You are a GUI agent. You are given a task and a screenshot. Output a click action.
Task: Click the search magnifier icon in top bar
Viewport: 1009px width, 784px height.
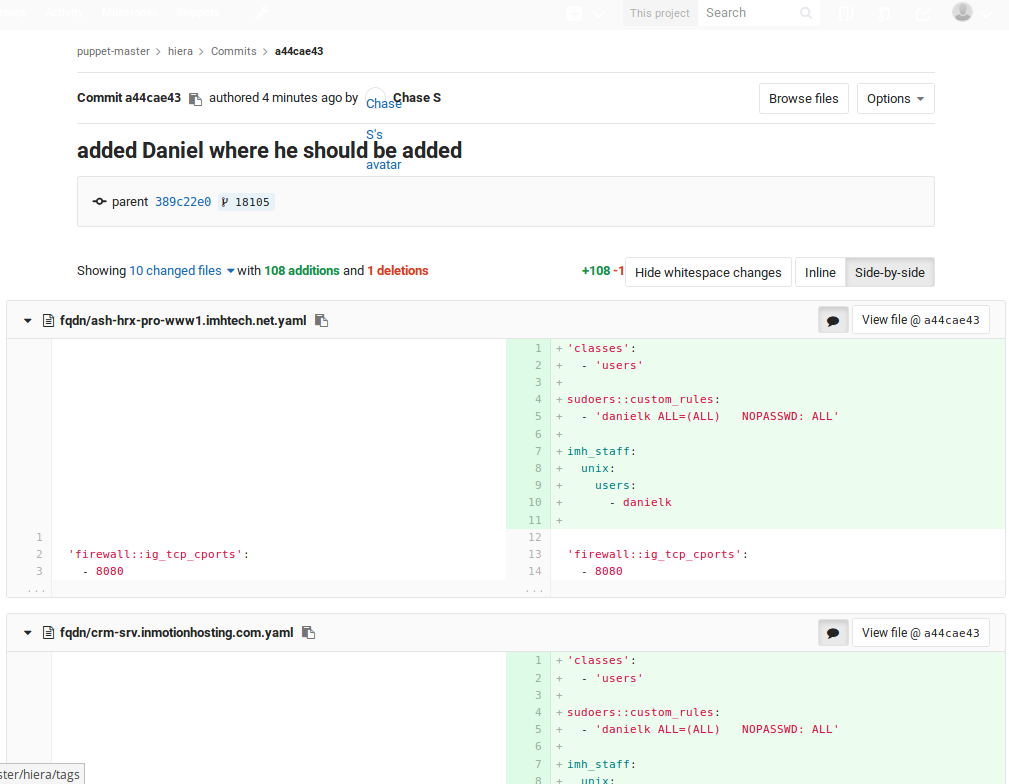806,14
